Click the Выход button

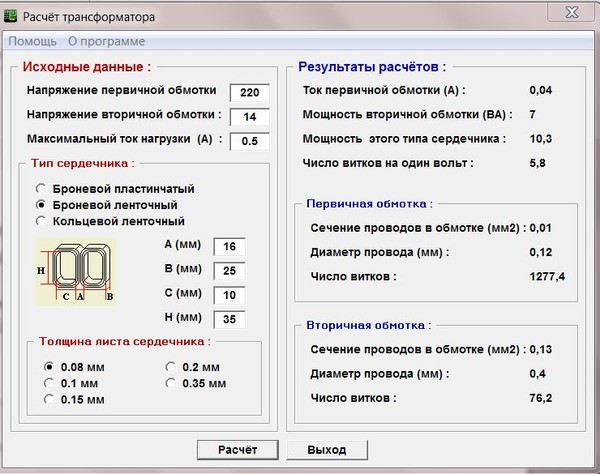click(x=327, y=450)
